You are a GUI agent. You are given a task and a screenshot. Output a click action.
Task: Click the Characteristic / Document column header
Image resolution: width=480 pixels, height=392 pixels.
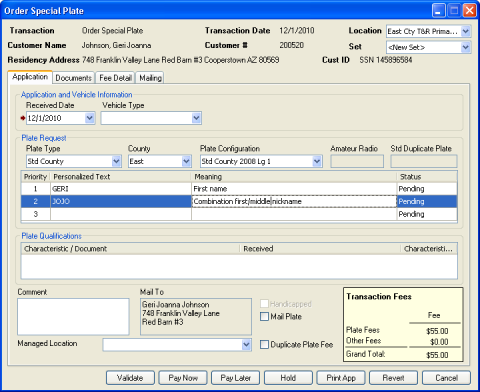click(x=131, y=249)
